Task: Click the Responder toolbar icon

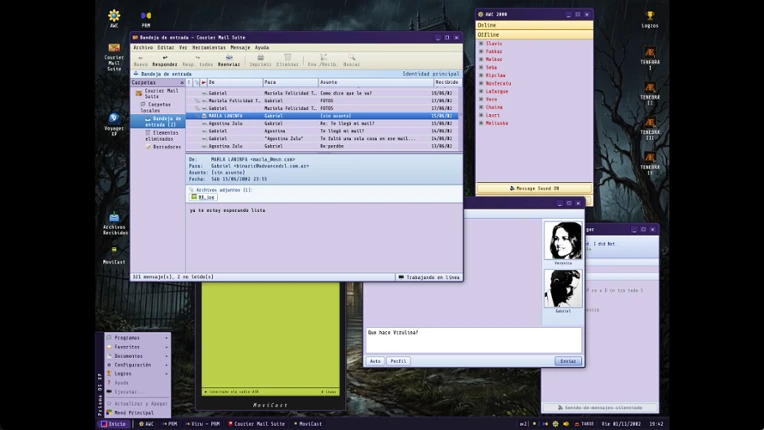Action: point(165,57)
